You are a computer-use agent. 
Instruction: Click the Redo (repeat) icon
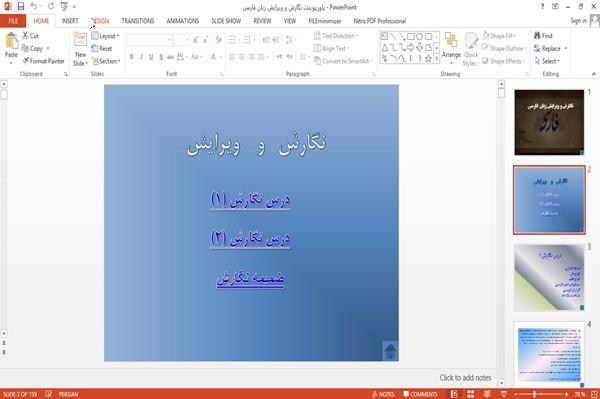[51, 6]
